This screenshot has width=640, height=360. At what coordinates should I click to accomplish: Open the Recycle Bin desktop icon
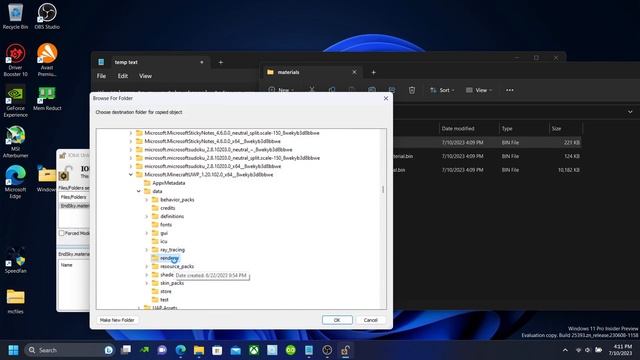(16, 16)
